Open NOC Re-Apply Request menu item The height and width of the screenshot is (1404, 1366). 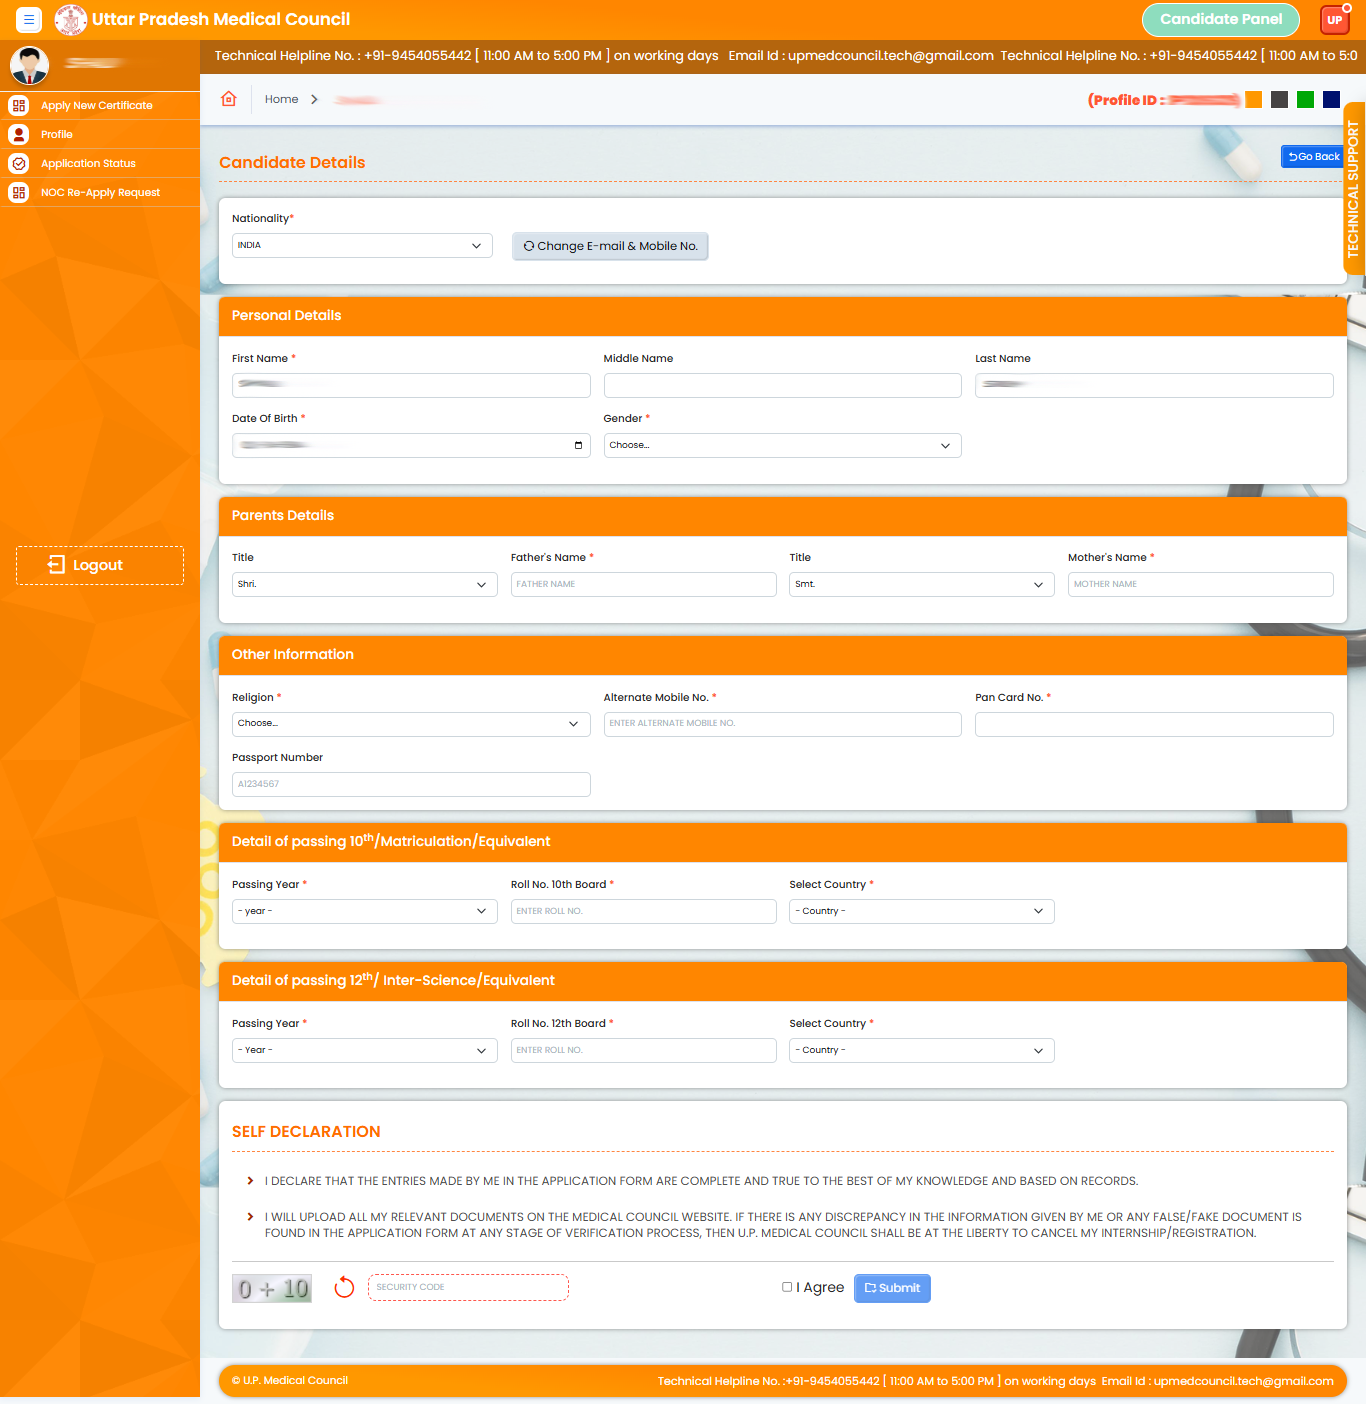pyautogui.click(x=100, y=192)
